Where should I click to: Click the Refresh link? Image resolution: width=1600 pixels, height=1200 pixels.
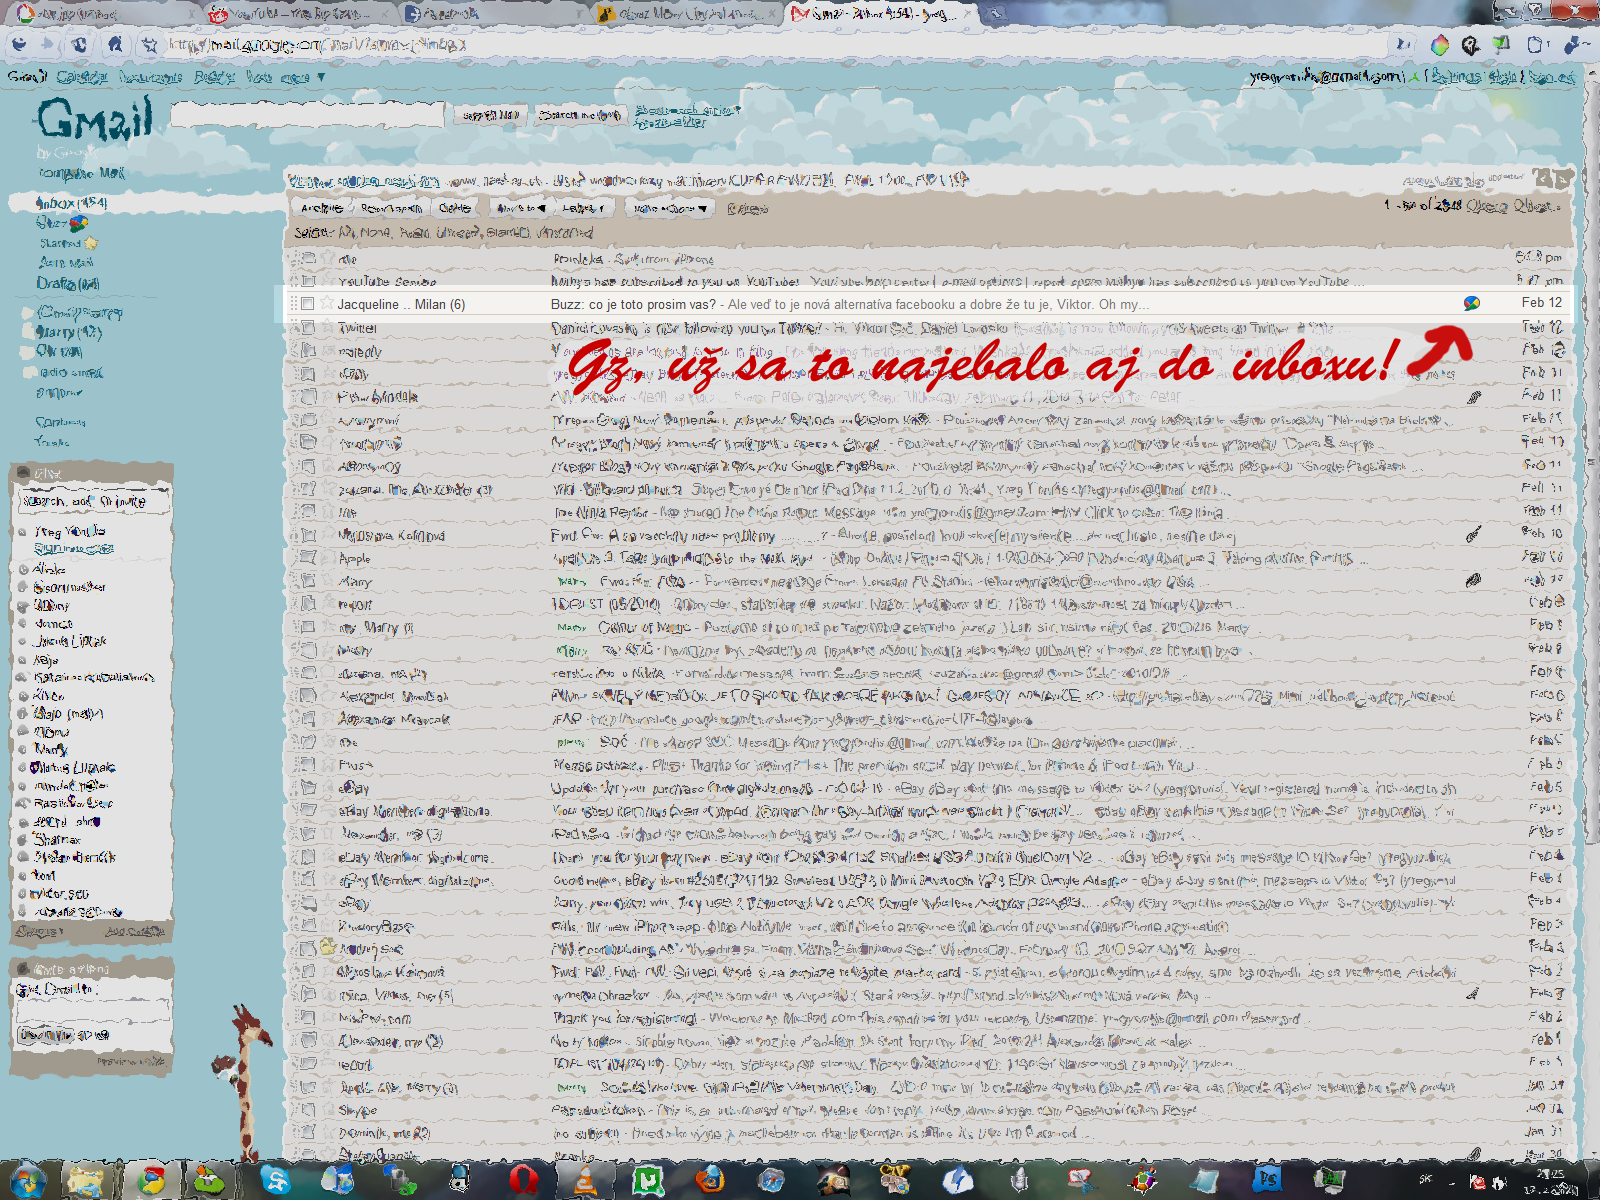click(748, 208)
